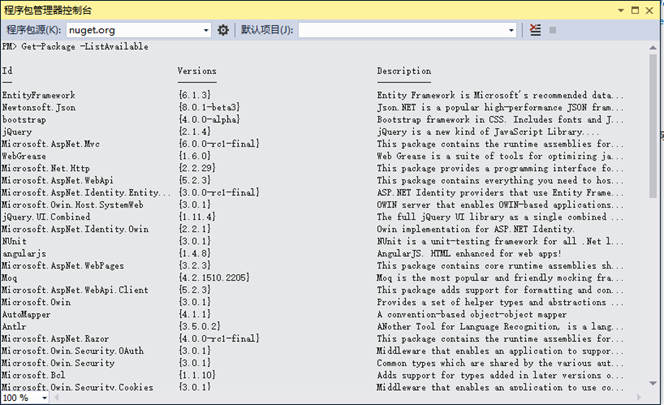
Task: Click horizontal scrollbar right arrow
Action: tap(639, 397)
